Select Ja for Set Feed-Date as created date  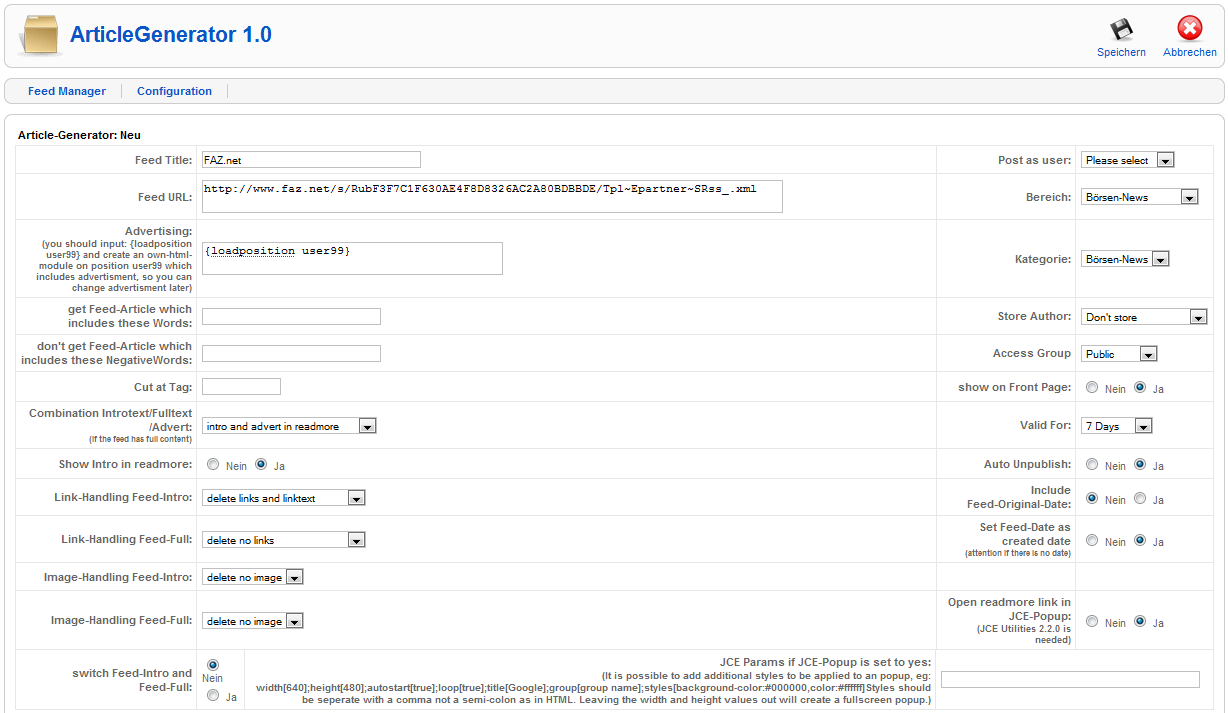click(x=1140, y=540)
